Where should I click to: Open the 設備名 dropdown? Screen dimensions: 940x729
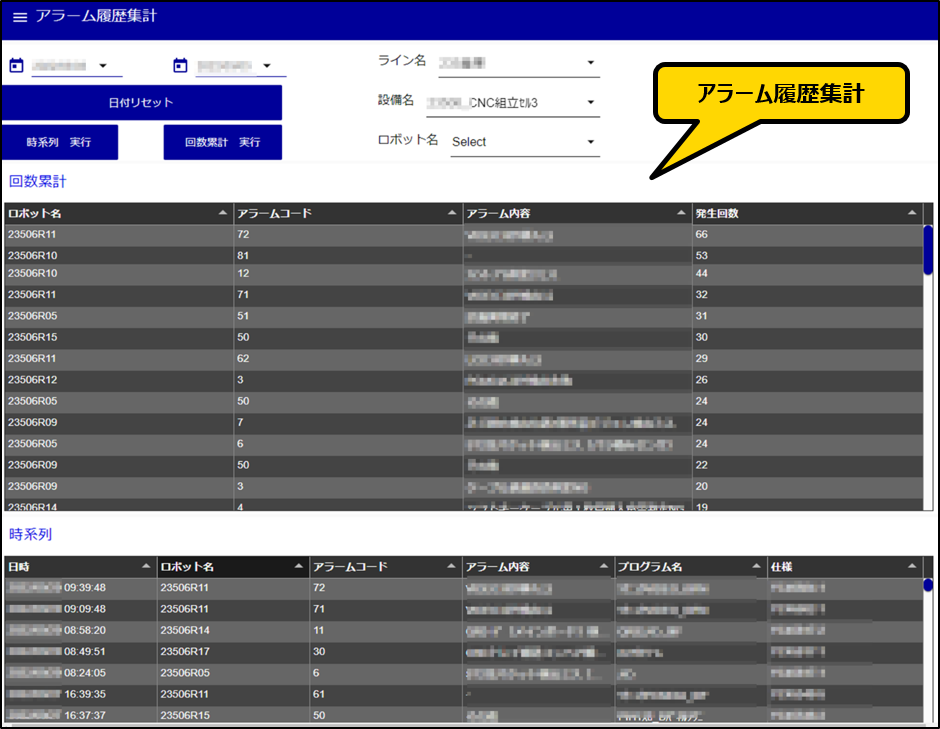590,101
